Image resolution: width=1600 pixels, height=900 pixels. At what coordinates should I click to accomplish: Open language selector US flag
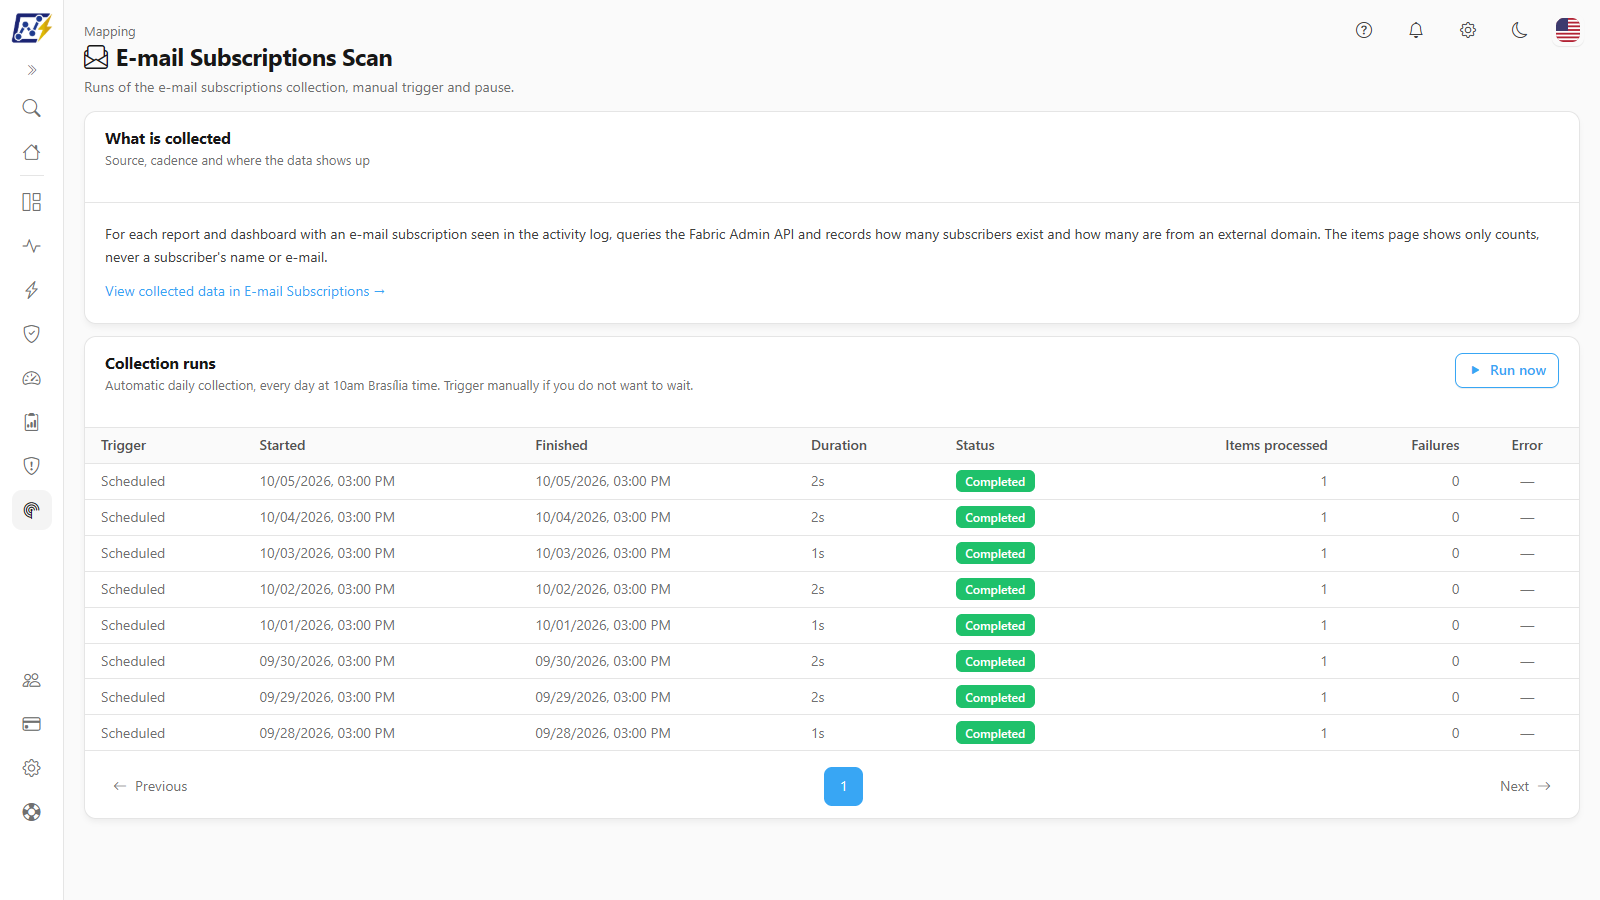(x=1568, y=30)
